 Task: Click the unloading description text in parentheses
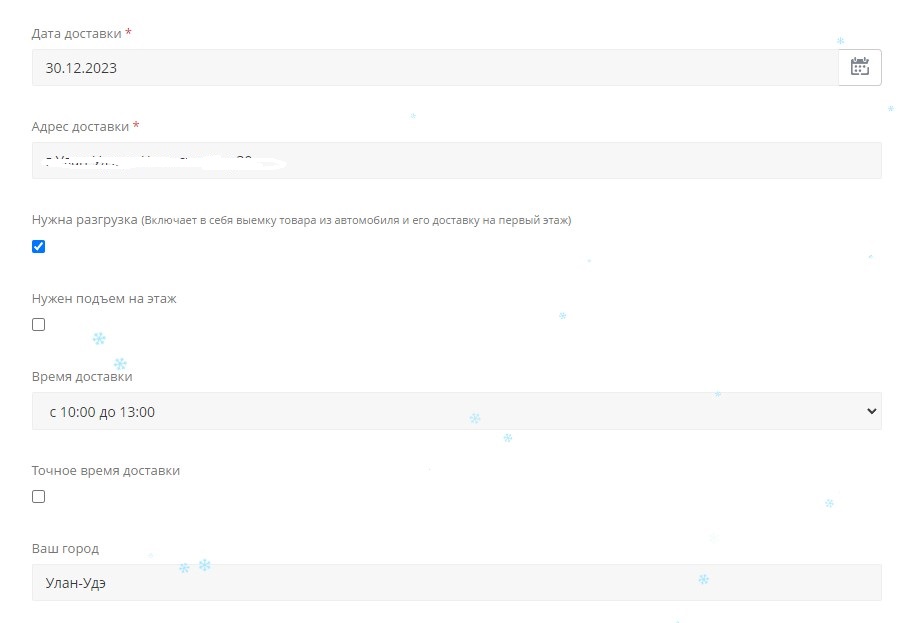[x=356, y=220]
